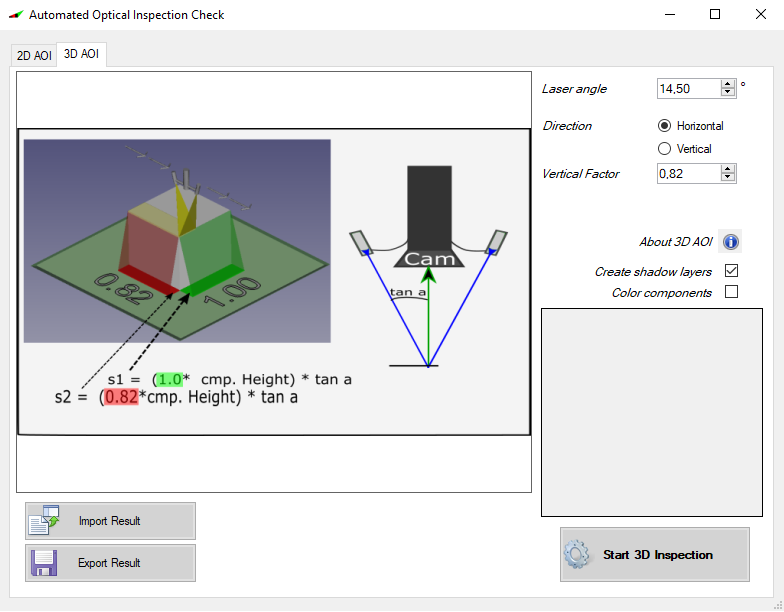The width and height of the screenshot is (784, 612).
Task: Disable Create shadow layers checkbox
Action: click(731, 271)
